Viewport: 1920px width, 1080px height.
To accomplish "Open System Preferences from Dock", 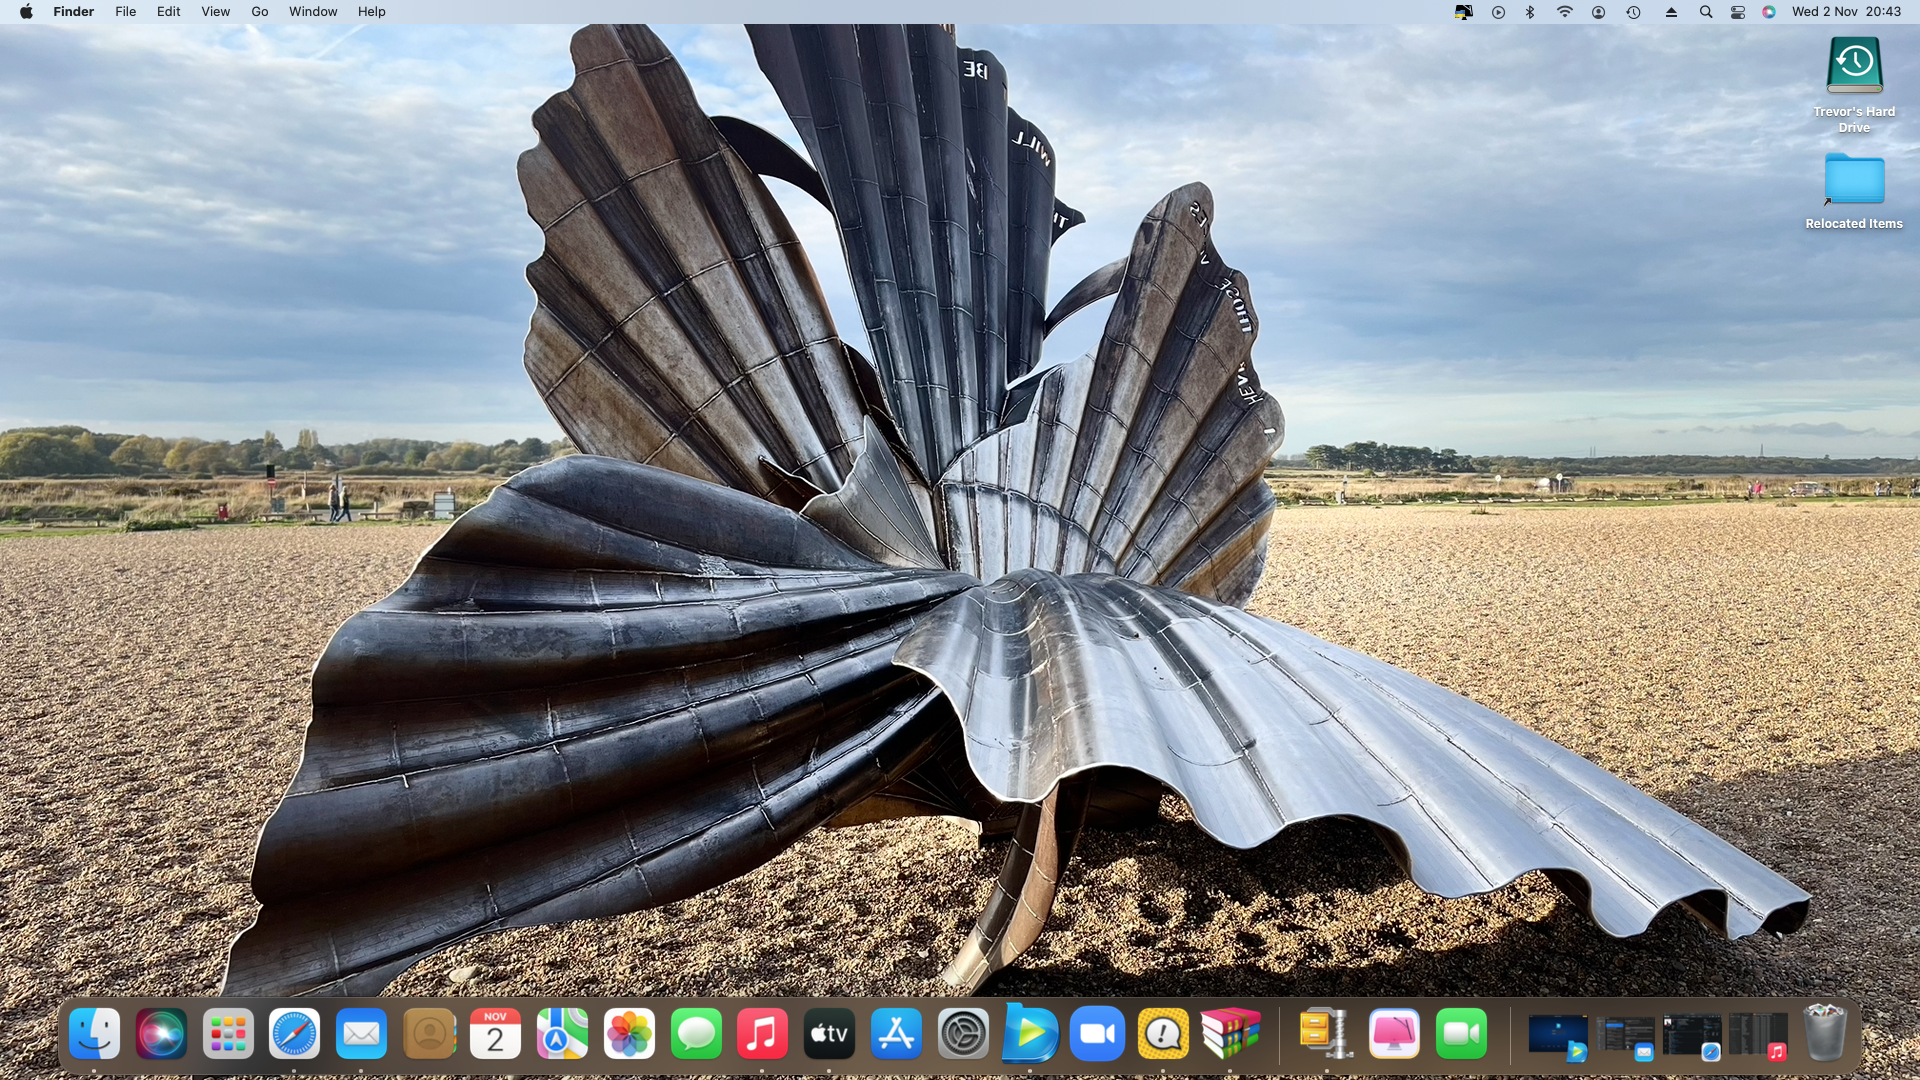I will [x=963, y=1033].
